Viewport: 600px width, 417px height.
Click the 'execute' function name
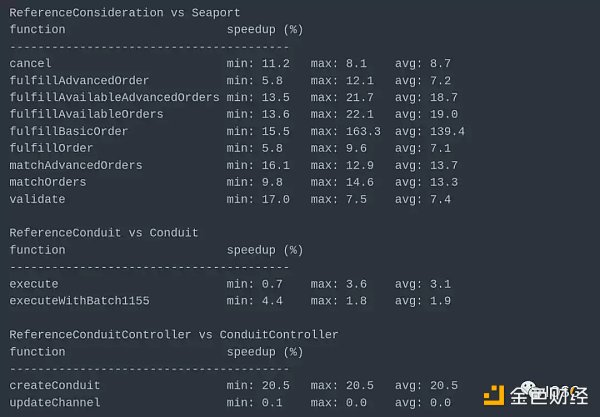click(34, 284)
